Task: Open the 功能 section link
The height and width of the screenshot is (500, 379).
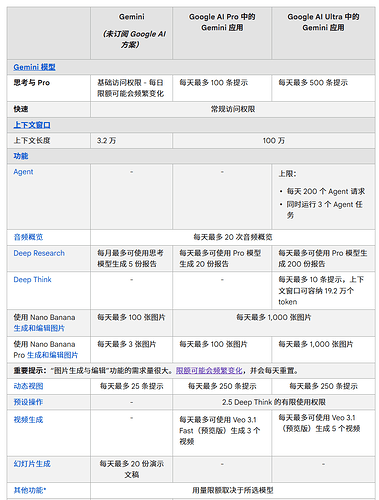Action: [x=21, y=156]
